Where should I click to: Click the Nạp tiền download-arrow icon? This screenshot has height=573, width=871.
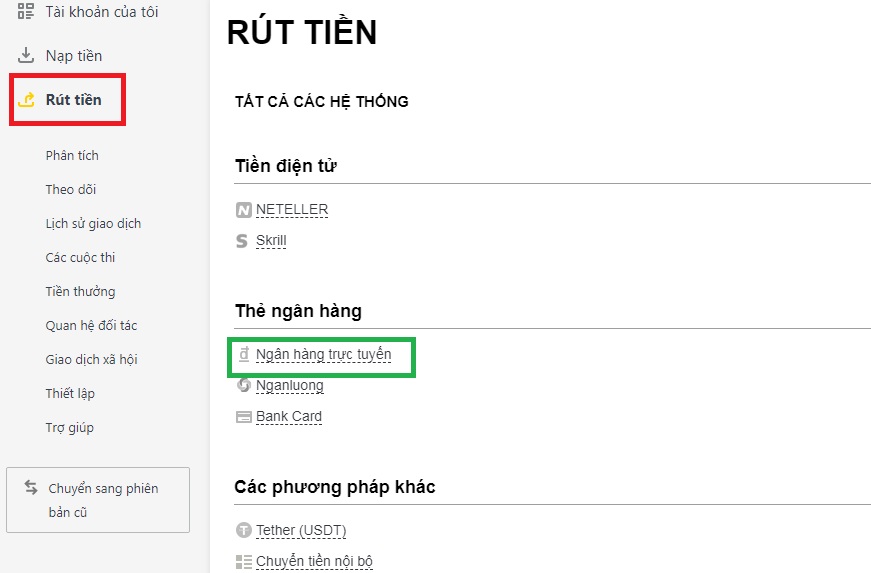click(x=26, y=55)
